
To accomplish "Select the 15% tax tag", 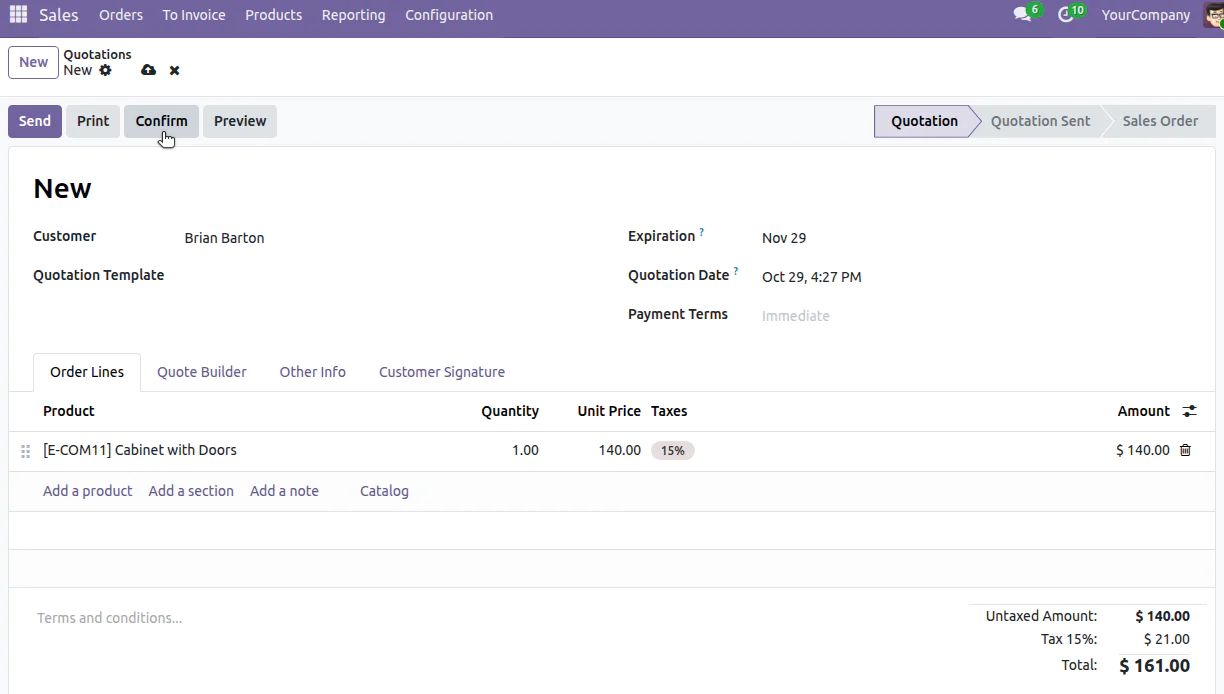I will 672,450.
